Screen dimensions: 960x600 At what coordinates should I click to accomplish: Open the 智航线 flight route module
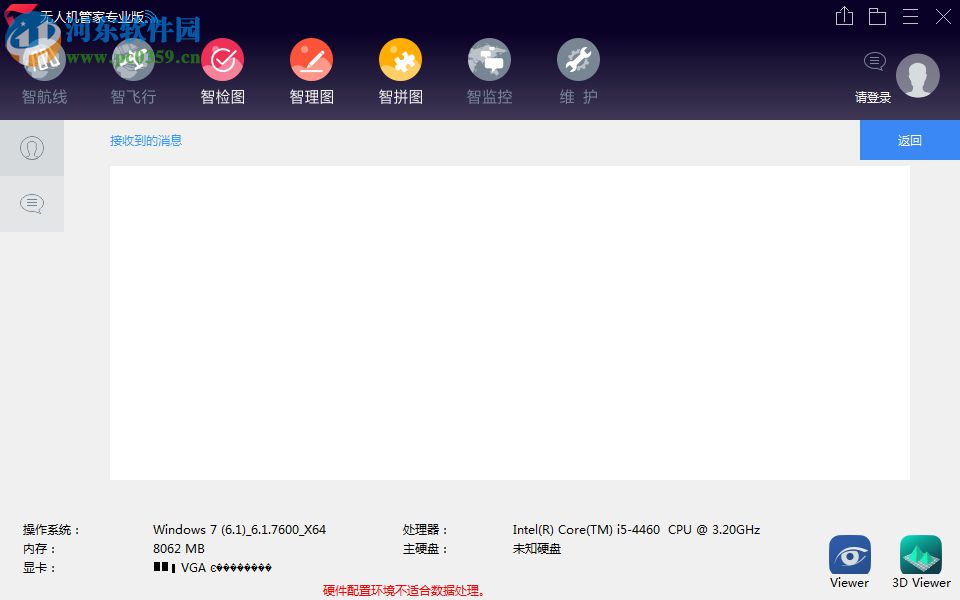pos(44,70)
